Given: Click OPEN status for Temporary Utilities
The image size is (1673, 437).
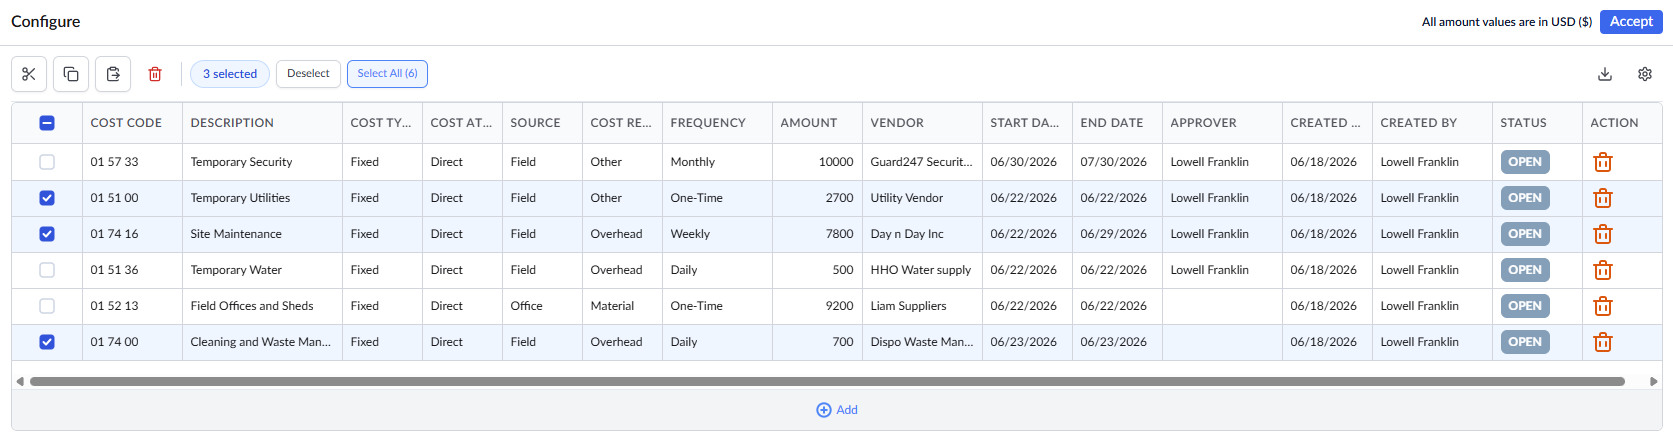Looking at the screenshot, I should pyautogui.click(x=1525, y=198).
